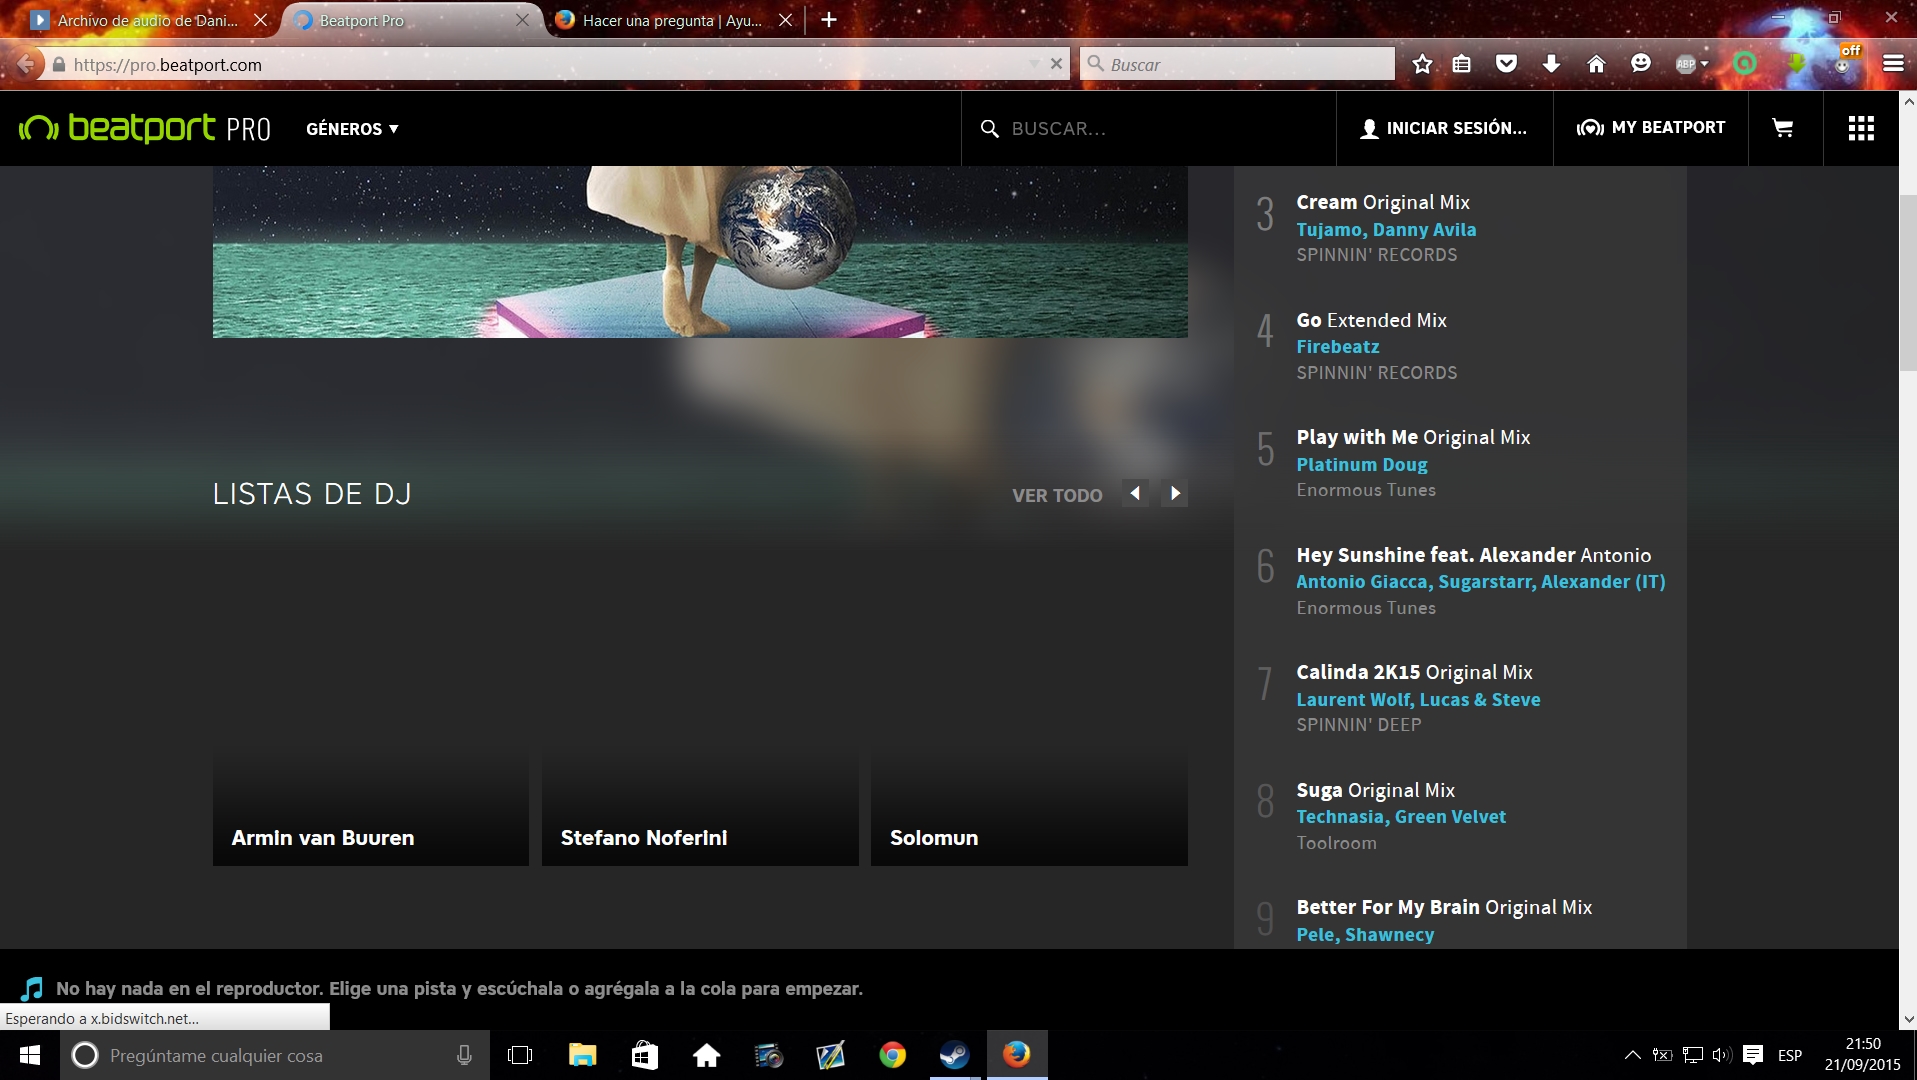This screenshot has height=1080, width=1917.
Task: Click the Adblock Plus icon
Action: click(x=1686, y=64)
